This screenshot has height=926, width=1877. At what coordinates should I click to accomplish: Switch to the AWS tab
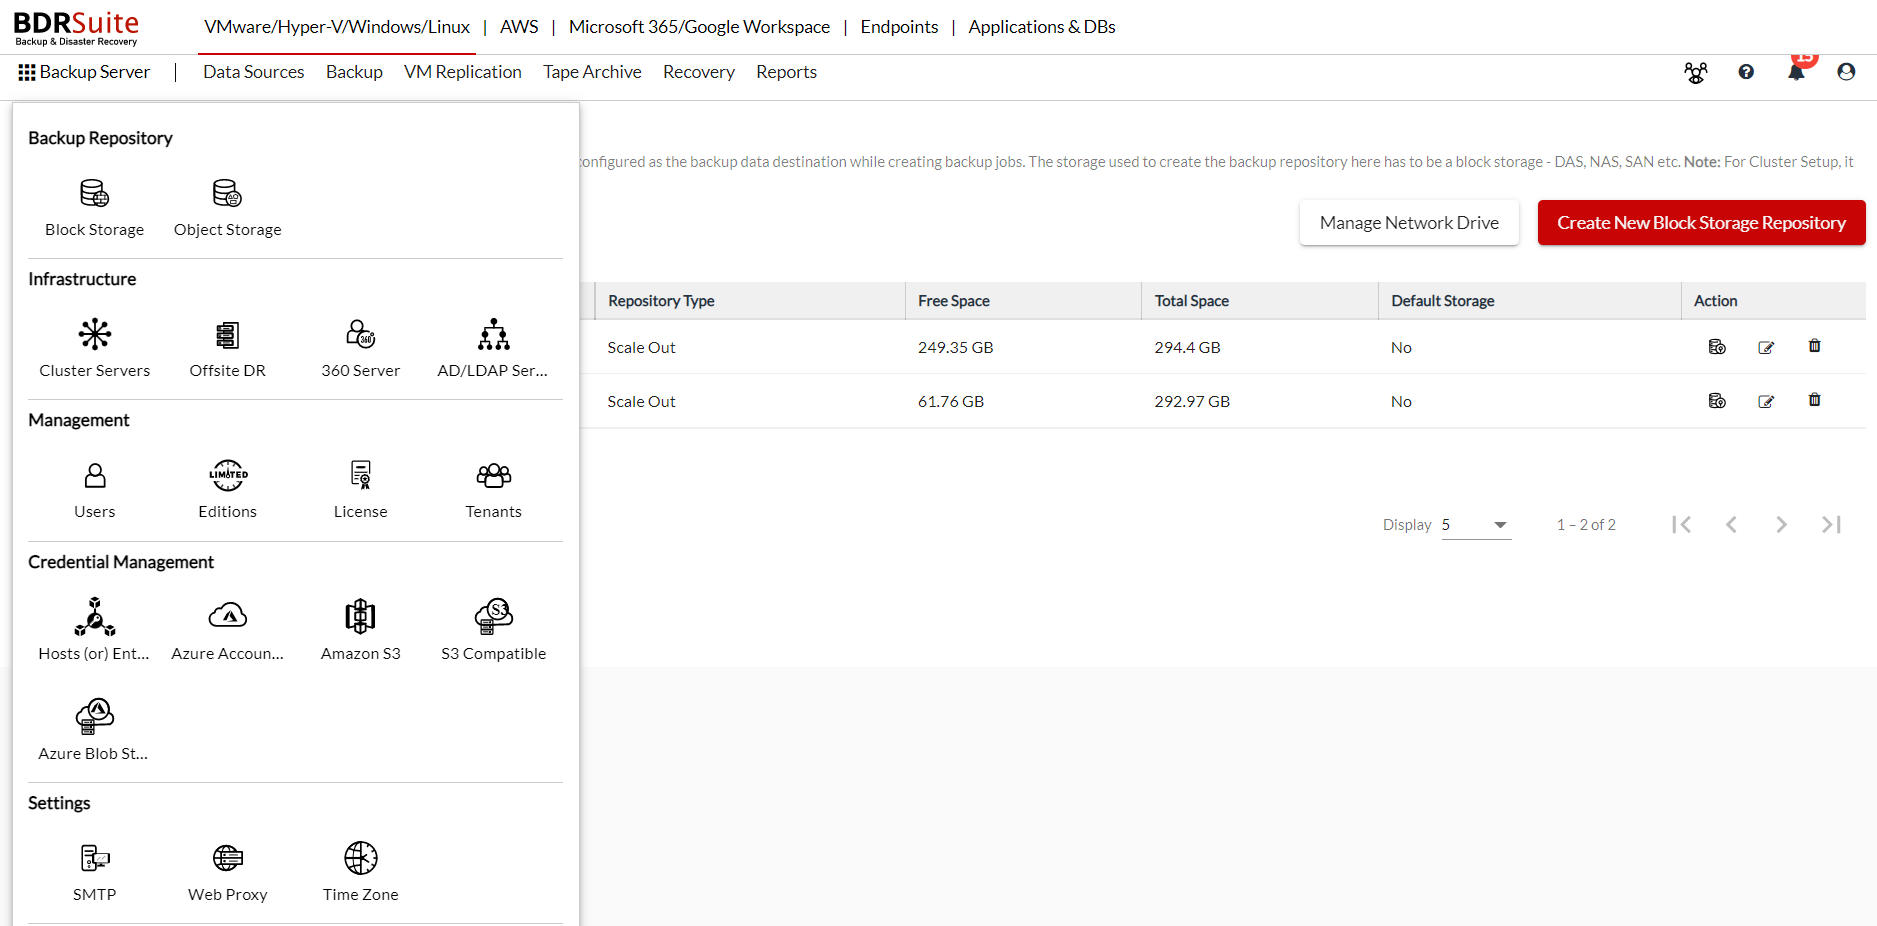519,27
